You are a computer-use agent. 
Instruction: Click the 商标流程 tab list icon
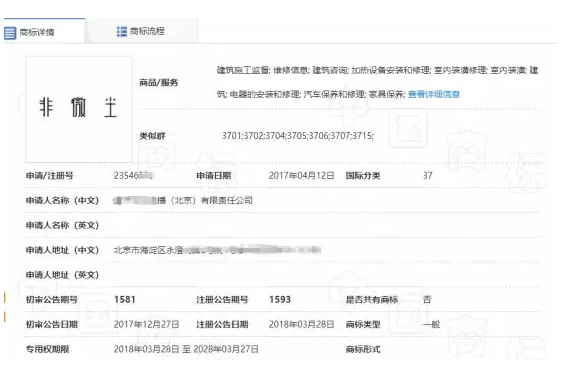[122, 32]
